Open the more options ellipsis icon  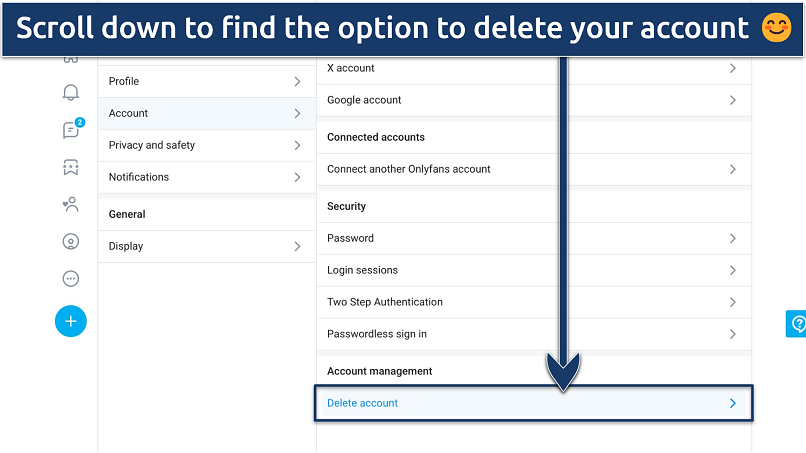(70, 279)
